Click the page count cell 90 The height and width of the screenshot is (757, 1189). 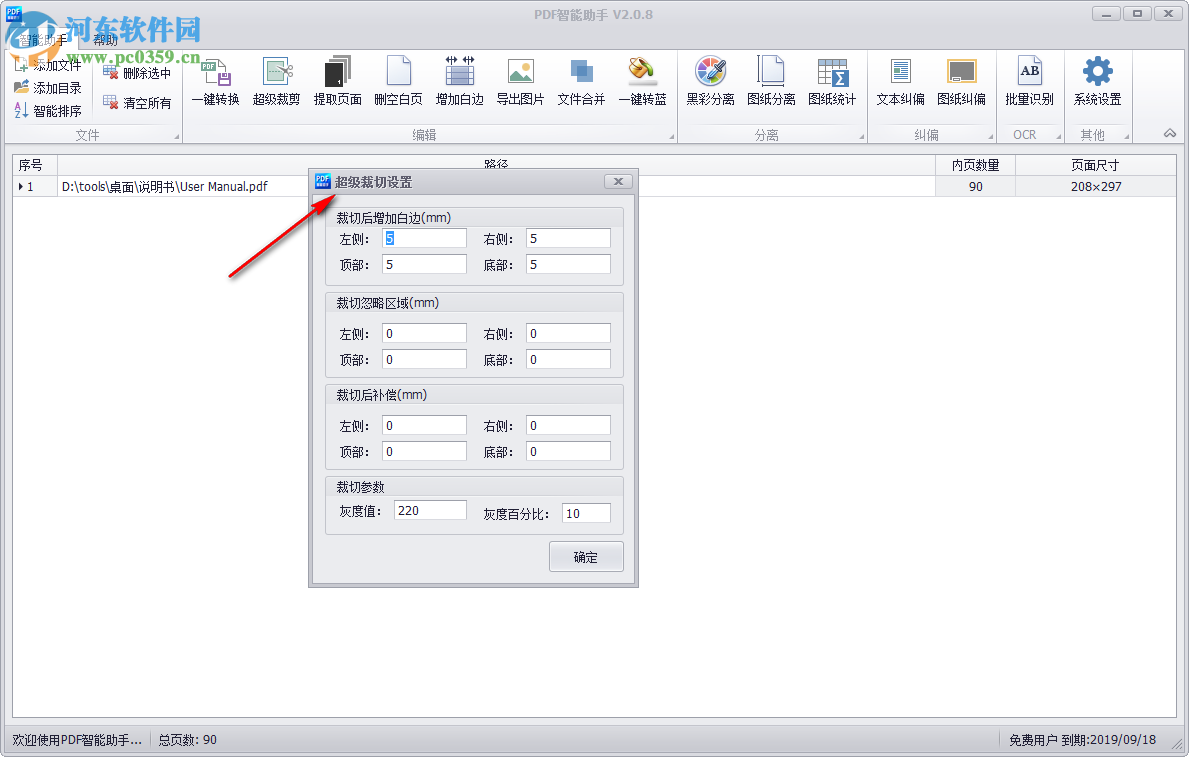click(975, 187)
